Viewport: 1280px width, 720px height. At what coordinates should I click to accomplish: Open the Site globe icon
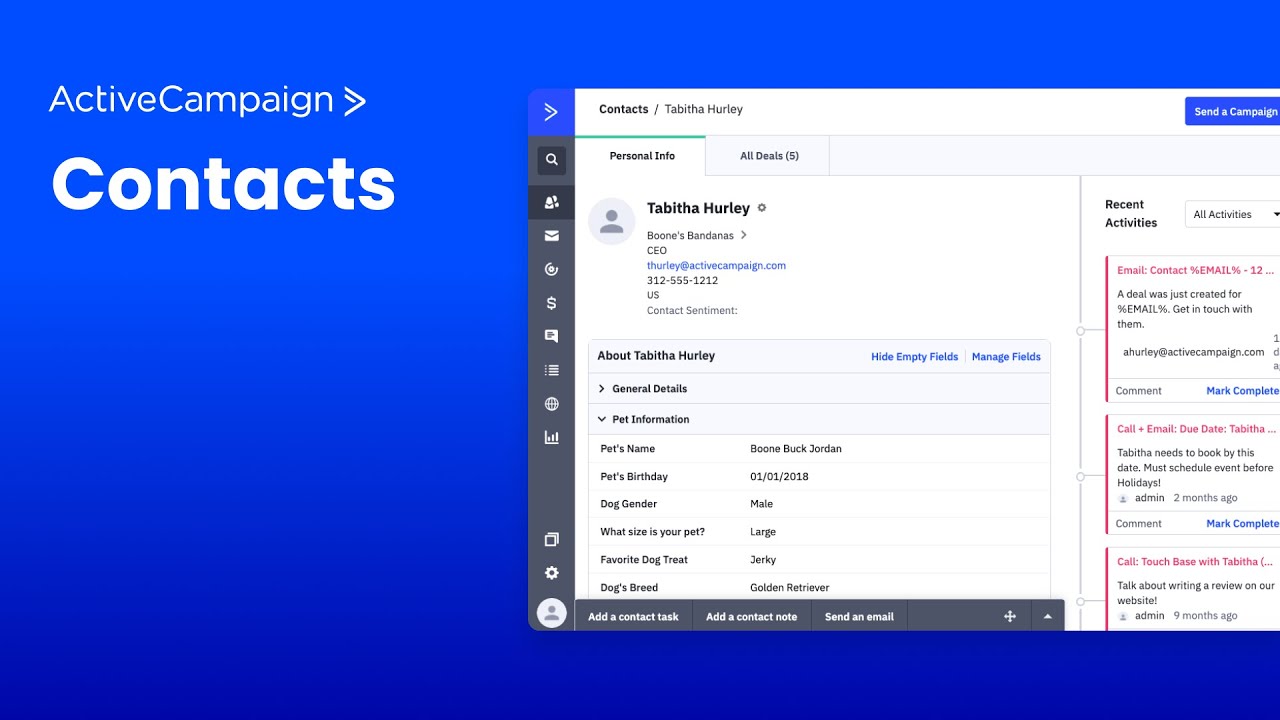click(x=551, y=404)
